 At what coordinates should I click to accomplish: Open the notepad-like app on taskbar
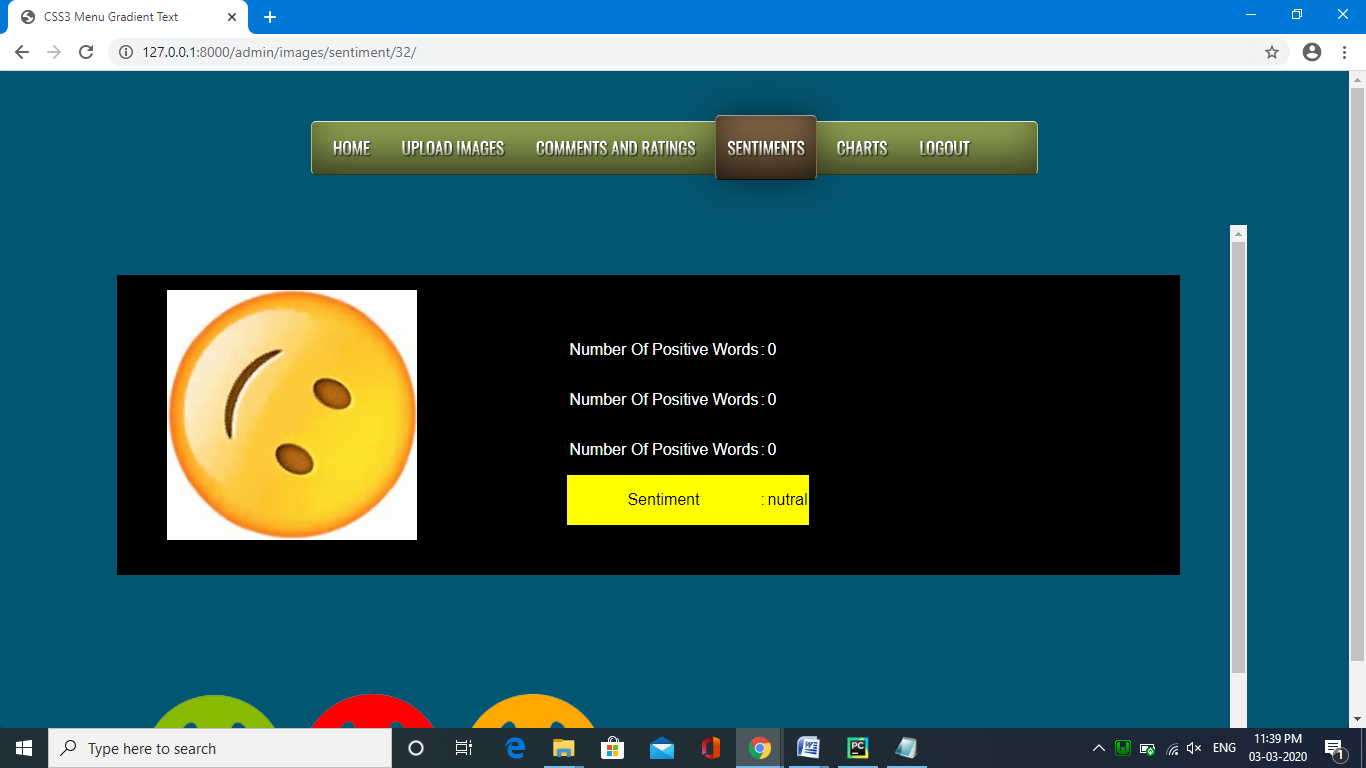tap(906, 748)
